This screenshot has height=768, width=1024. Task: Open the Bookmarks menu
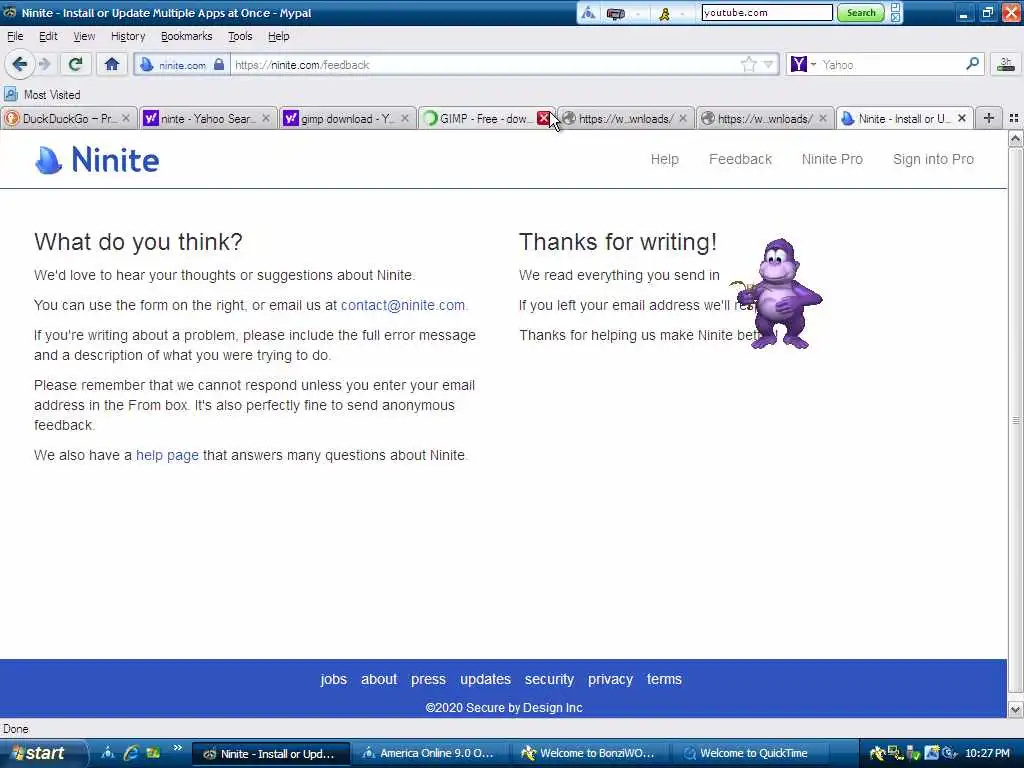(186, 36)
